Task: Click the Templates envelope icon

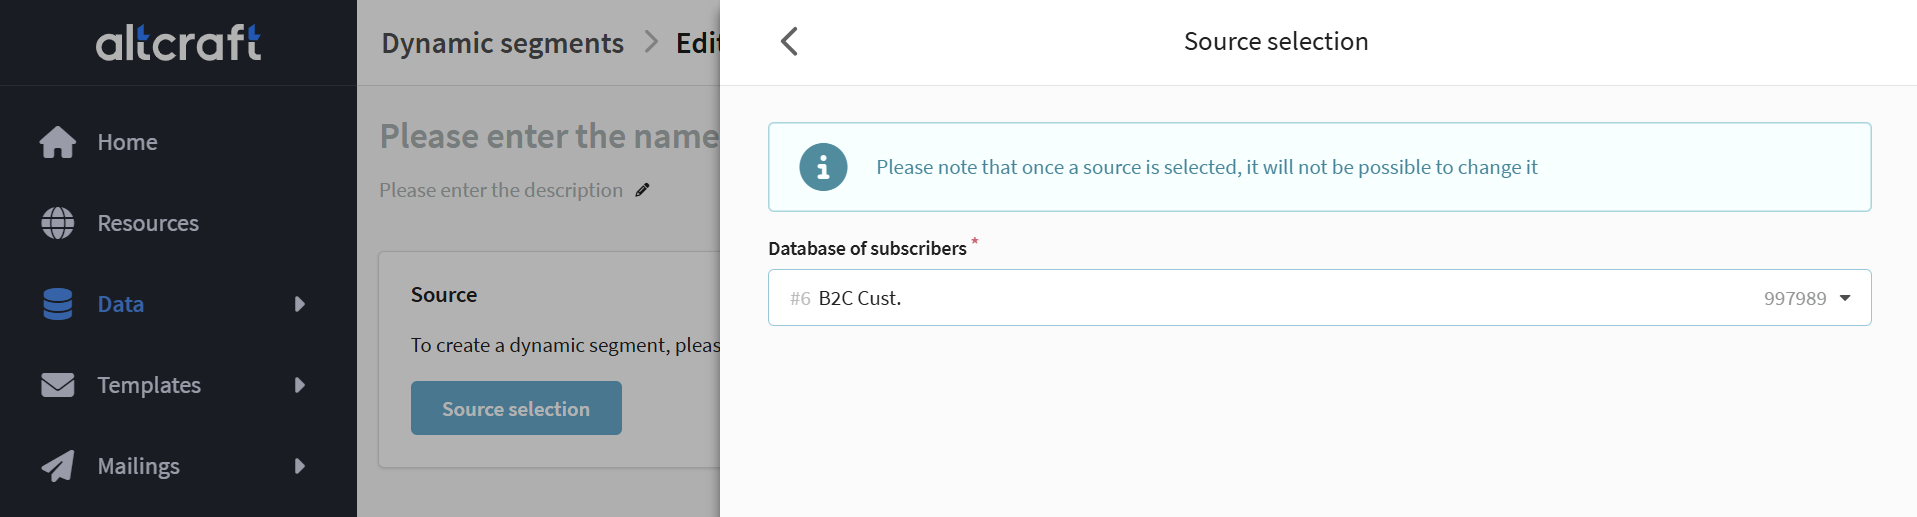Action: coord(58,385)
